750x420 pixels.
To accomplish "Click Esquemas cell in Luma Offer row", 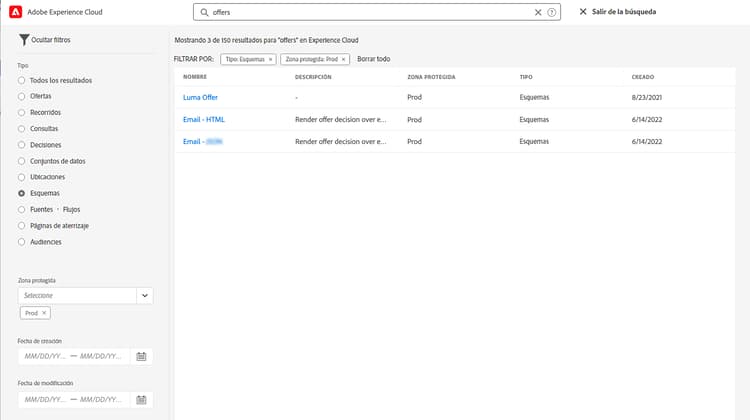I will click(534, 97).
